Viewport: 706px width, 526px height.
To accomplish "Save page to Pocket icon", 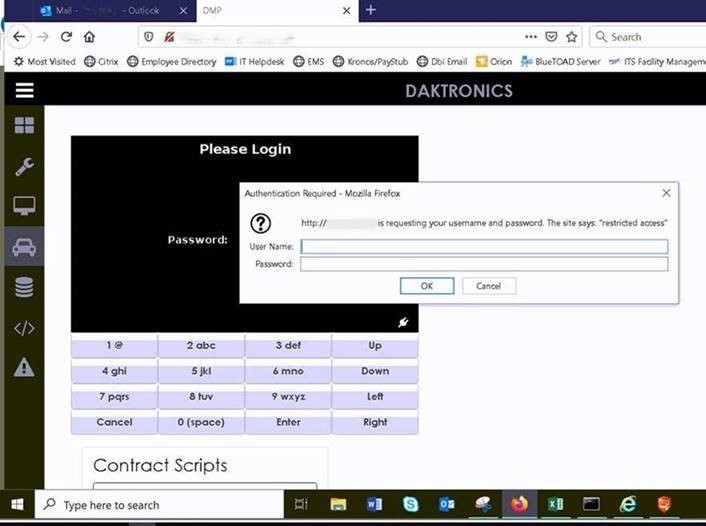I will tap(551, 36).
